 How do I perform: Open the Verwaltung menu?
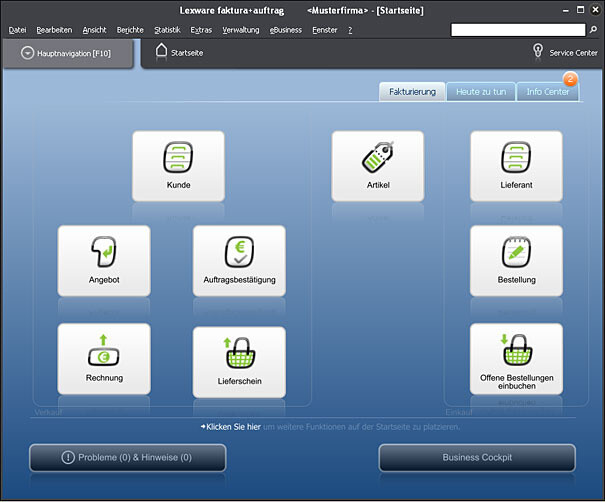pos(240,30)
